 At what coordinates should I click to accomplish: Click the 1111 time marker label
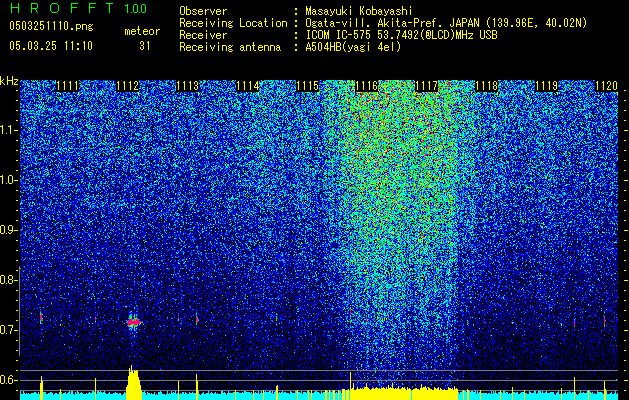(x=68, y=86)
